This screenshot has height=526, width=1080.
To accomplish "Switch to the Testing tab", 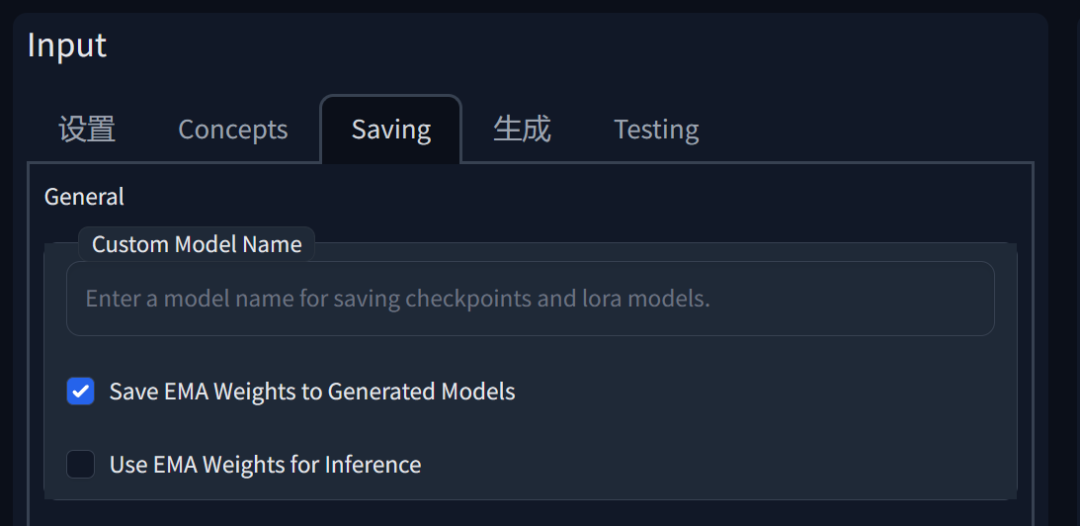I will click(656, 129).
